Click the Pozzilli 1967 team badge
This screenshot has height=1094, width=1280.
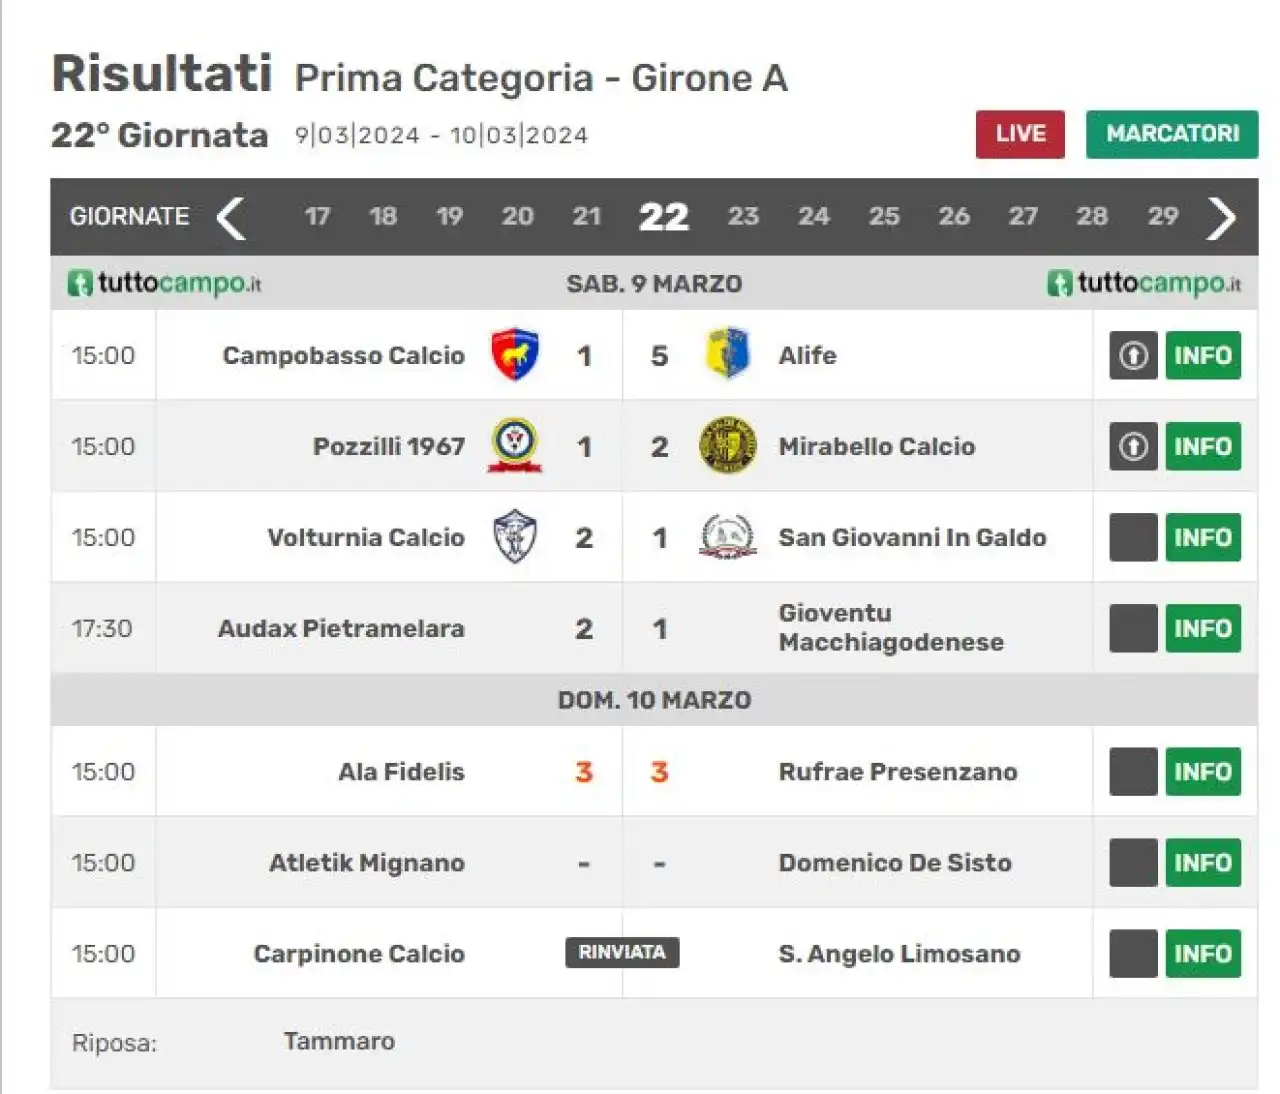pos(514,445)
